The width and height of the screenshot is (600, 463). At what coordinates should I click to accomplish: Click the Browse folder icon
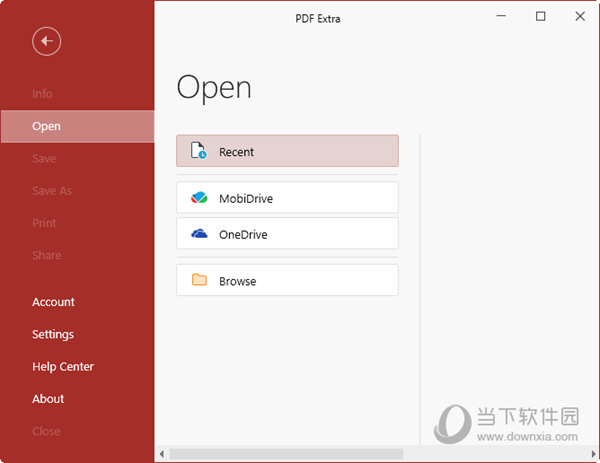(199, 281)
